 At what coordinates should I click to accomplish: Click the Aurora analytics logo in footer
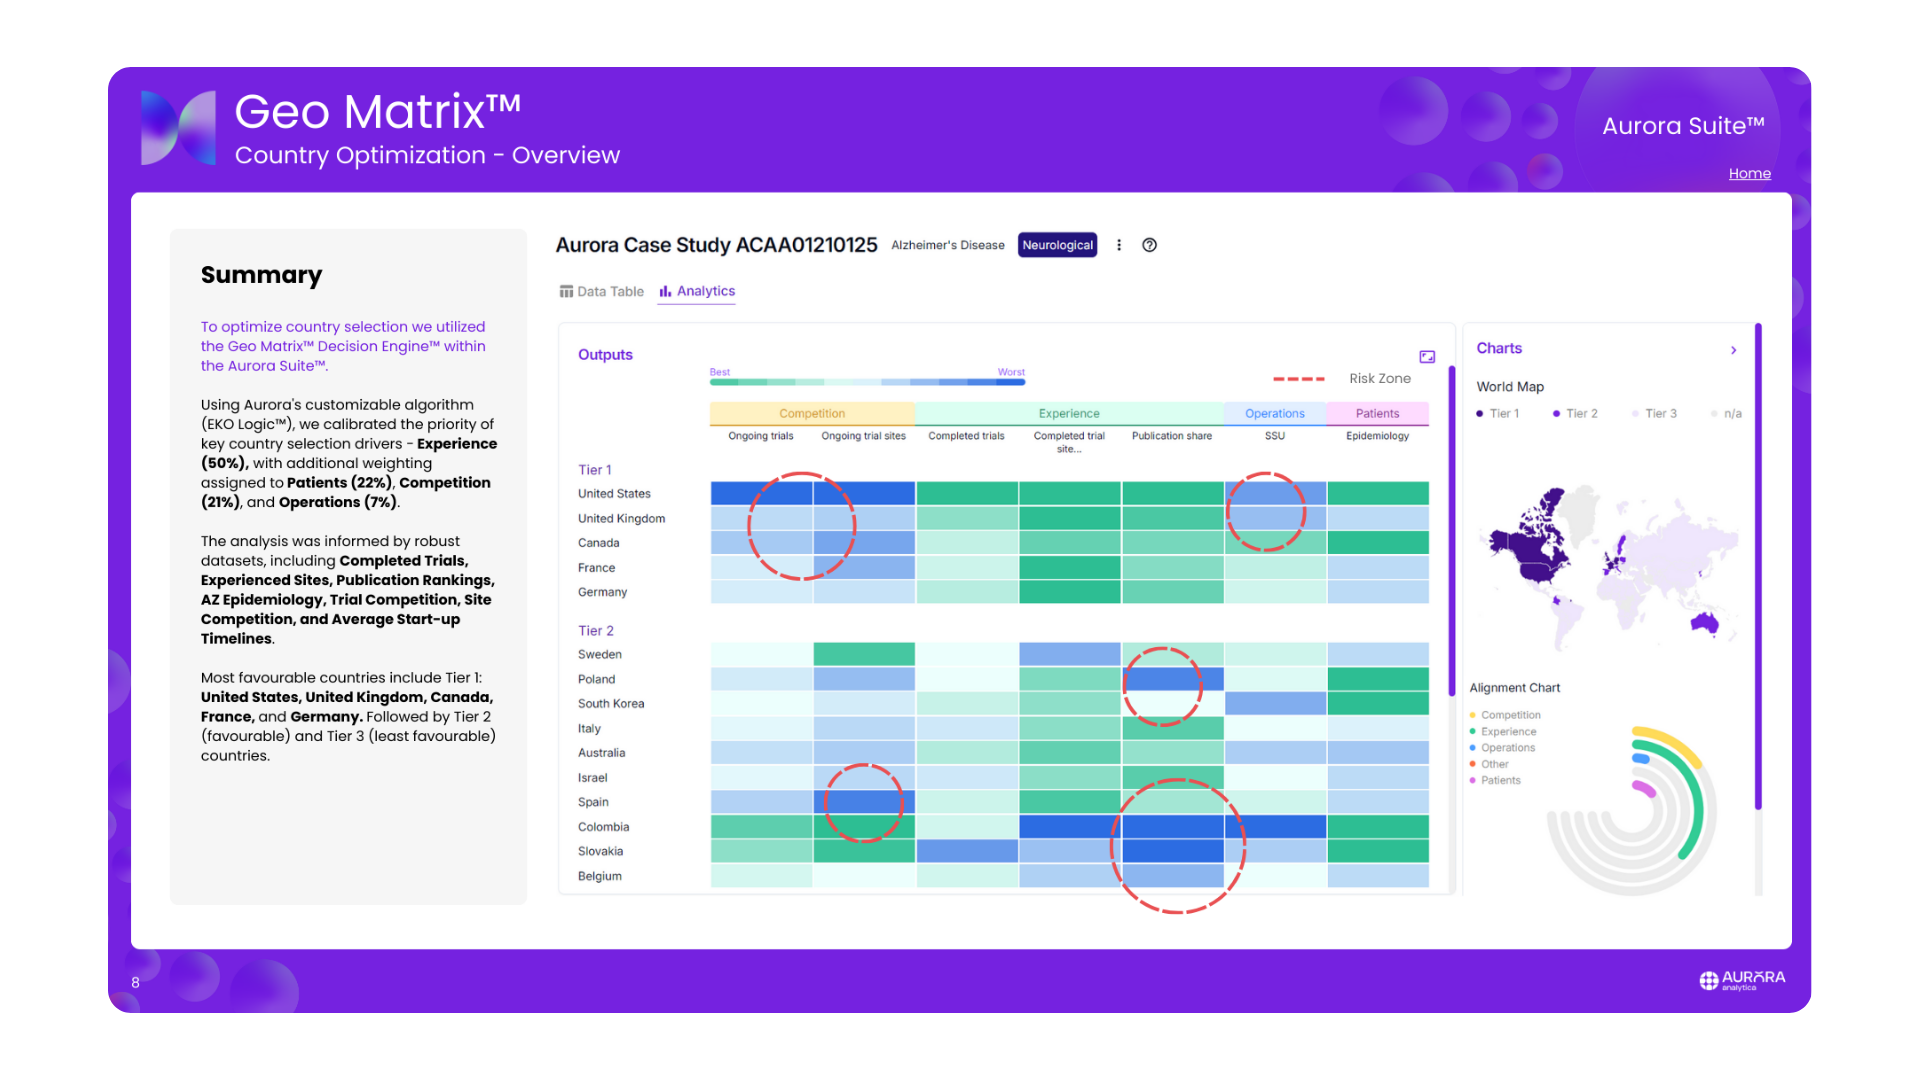click(x=1742, y=980)
